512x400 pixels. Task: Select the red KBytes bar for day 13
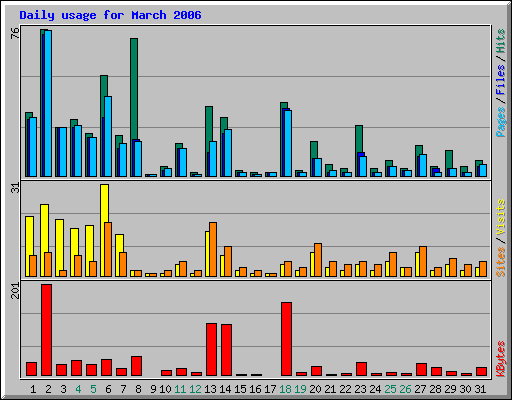tap(212, 350)
